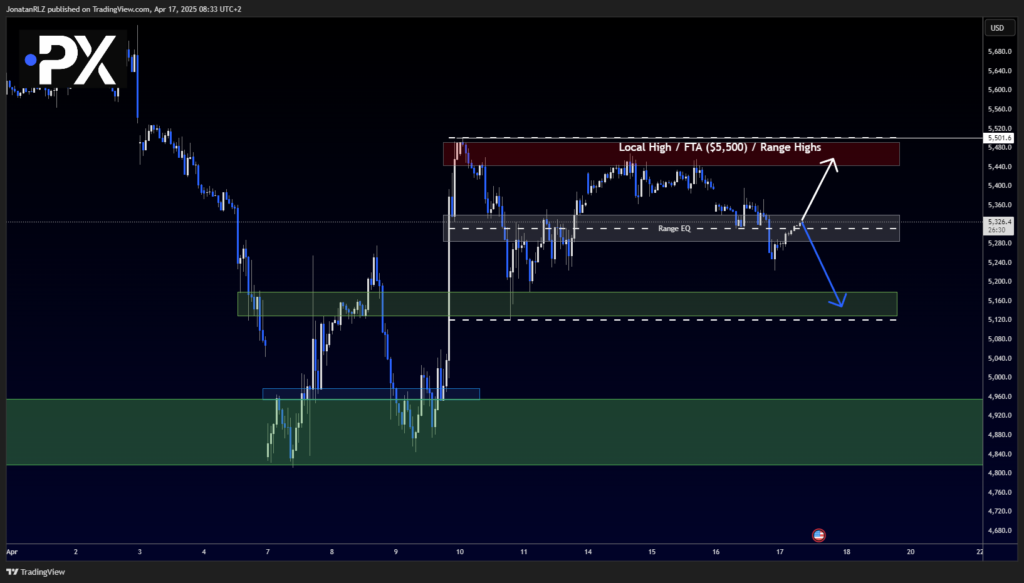Select the 'Range EQ' text label
1024x583 pixels.
[x=674, y=228]
